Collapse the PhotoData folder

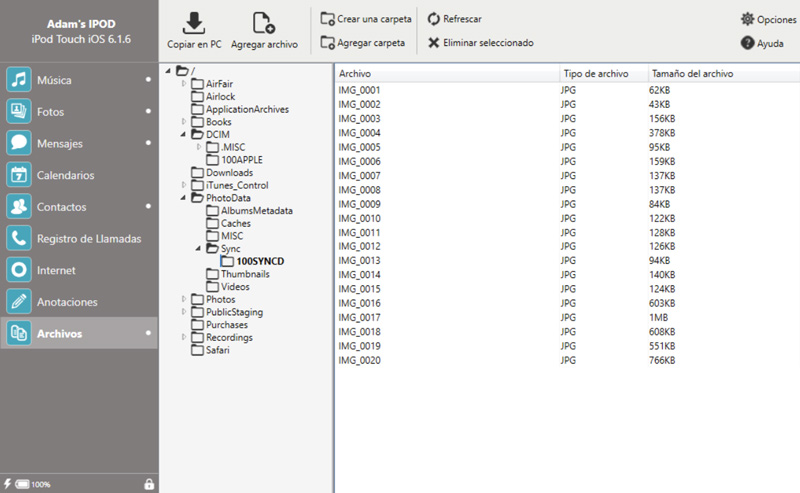pos(183,198)
